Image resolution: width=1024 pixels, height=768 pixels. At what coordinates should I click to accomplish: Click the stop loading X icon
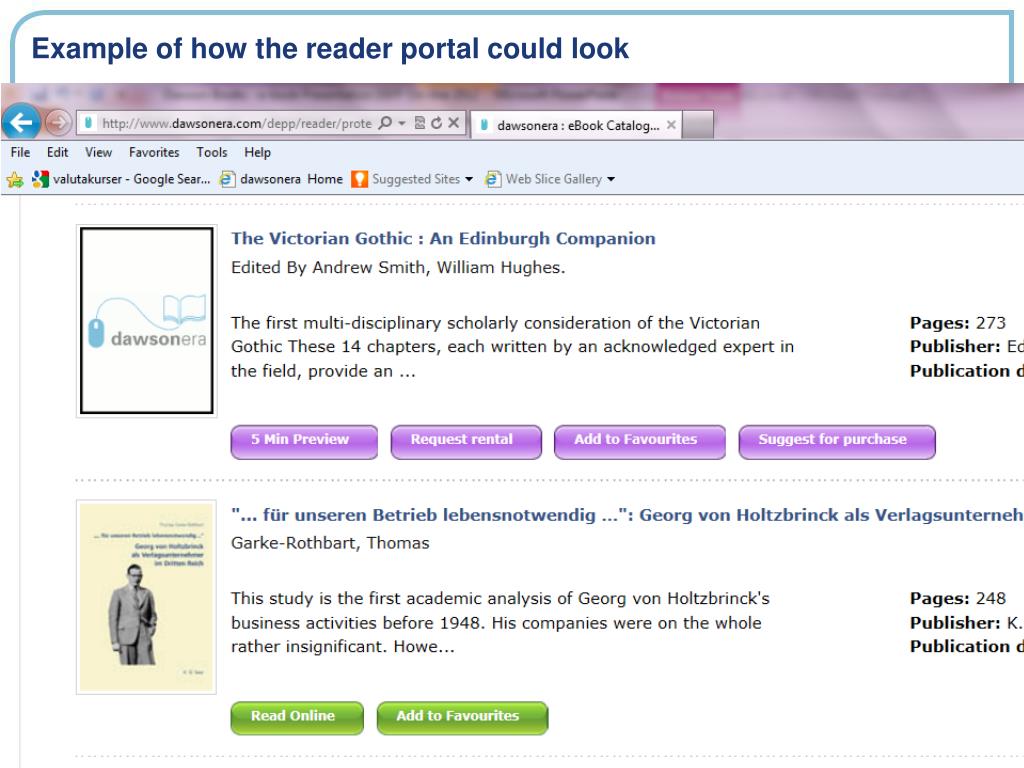[x=453, y=123]
